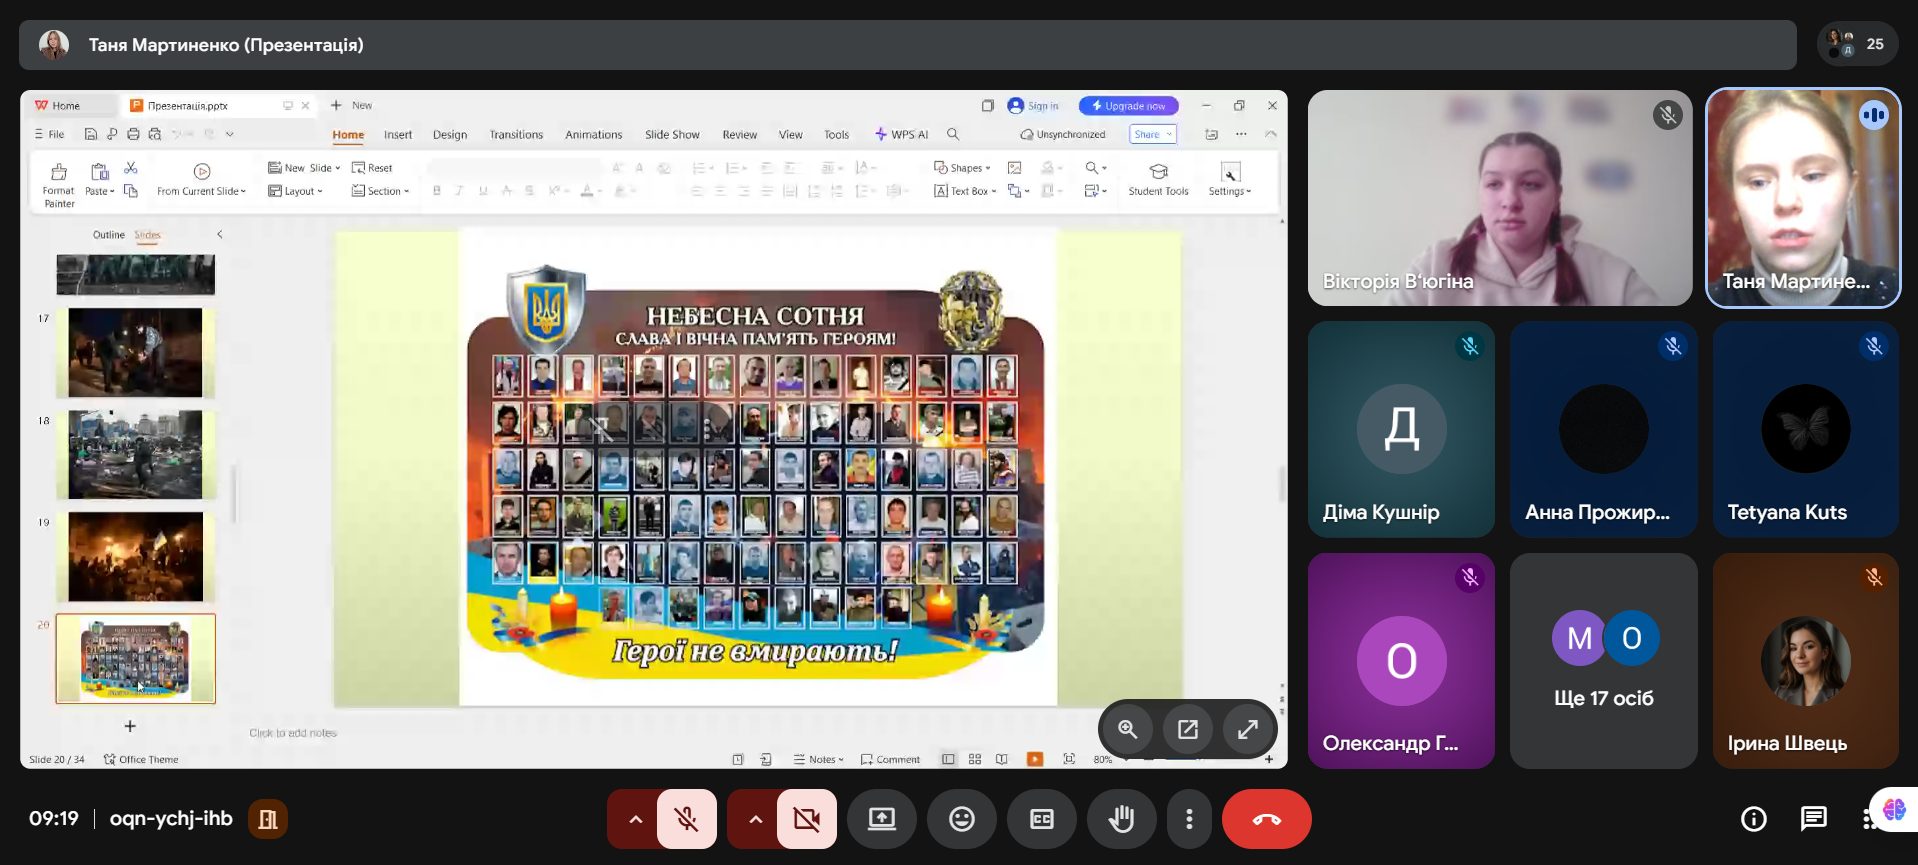
Task: Open presentation in new window icon
Action: pos(1187,729)
